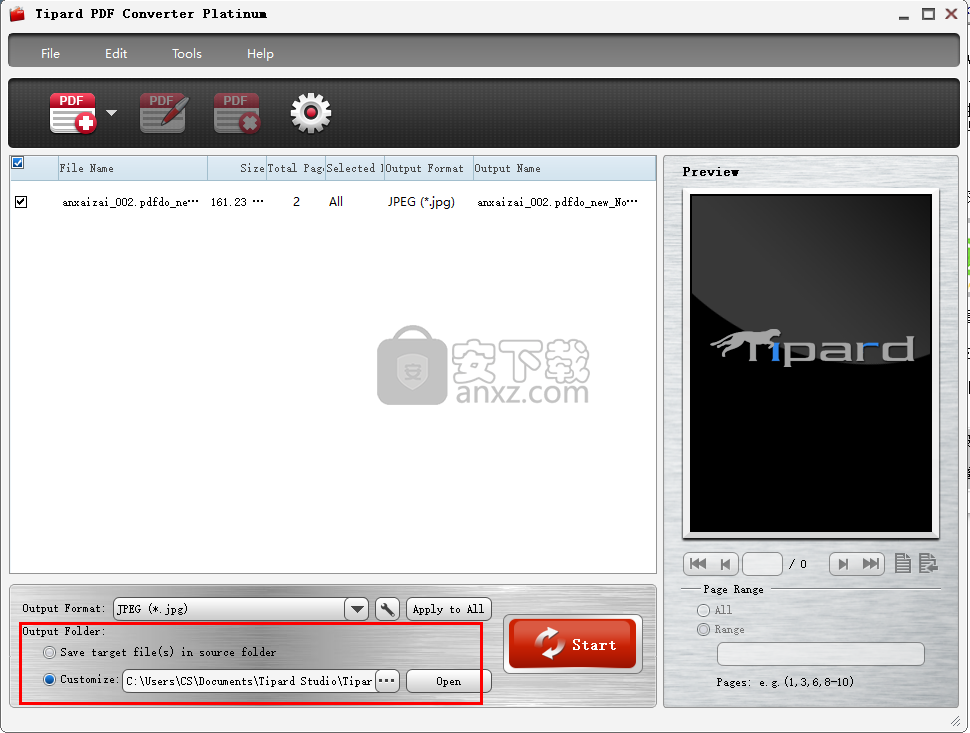Click the Tipard preview thumbnail
The image size is (970, 733).
(810, 363)
